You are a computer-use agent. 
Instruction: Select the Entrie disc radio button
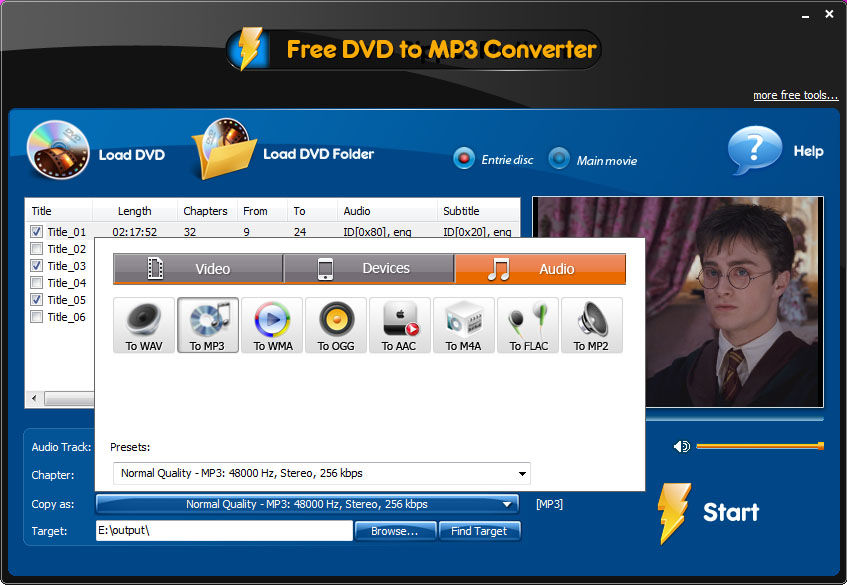point(464,158)
